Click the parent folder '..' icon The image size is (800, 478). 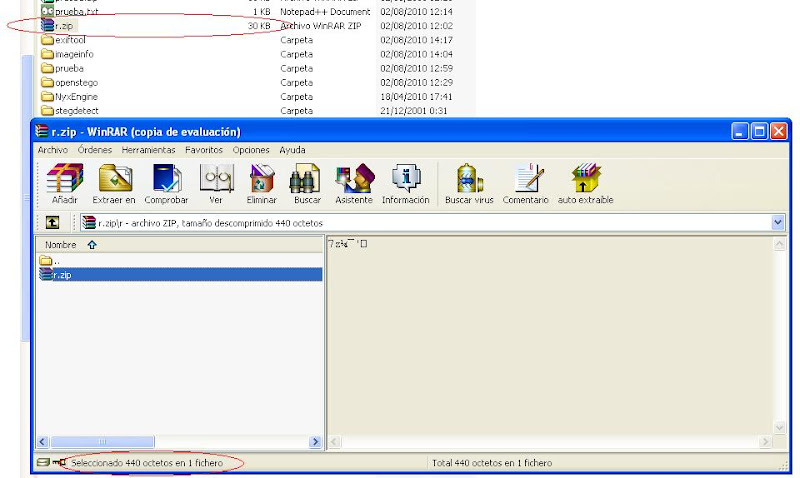click(46, 260)
